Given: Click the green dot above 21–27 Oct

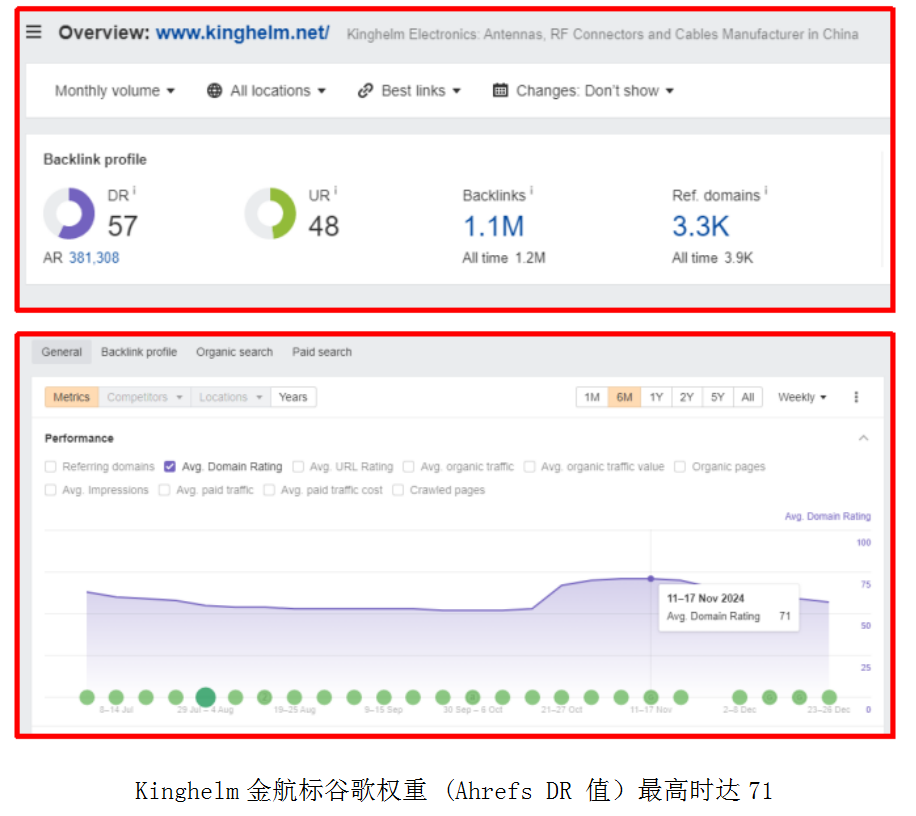Looking at the screenshot, I should (x=561, y=697).
